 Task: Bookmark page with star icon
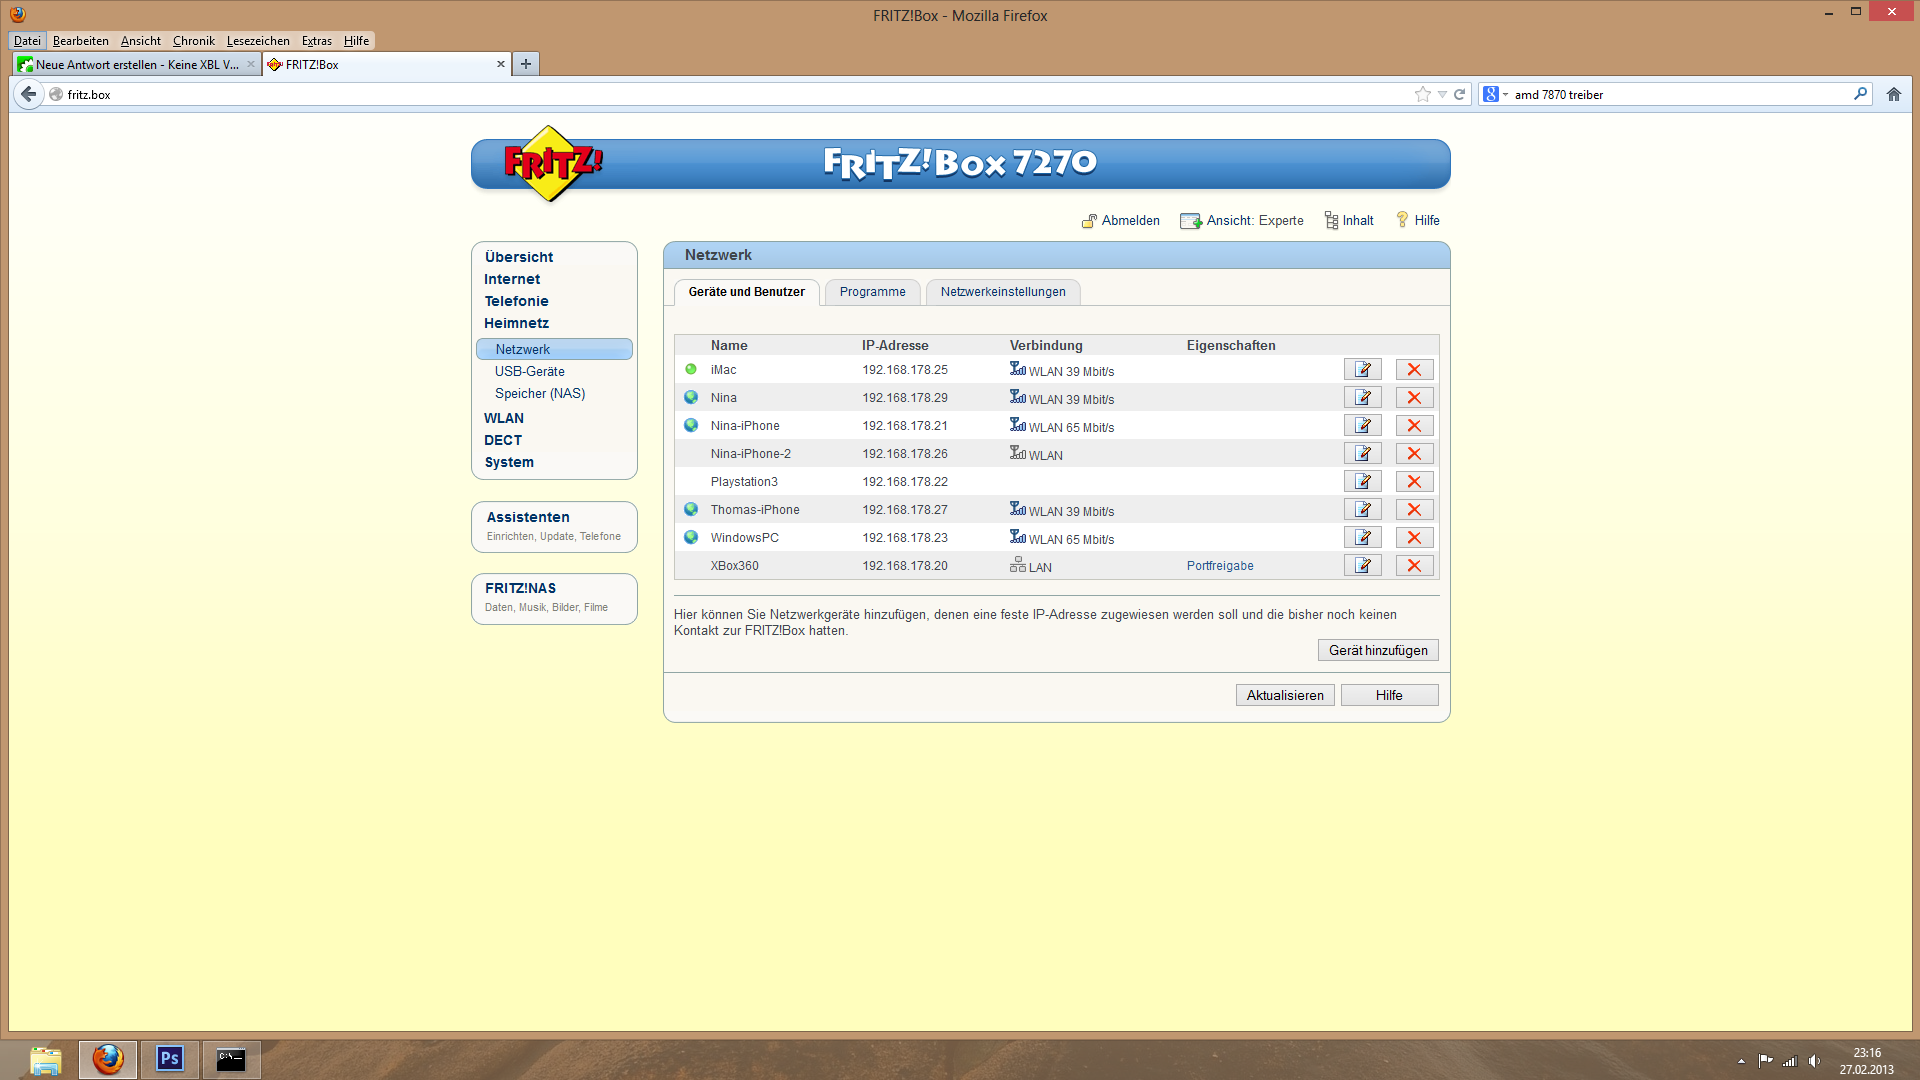[x=1422, y=94]
